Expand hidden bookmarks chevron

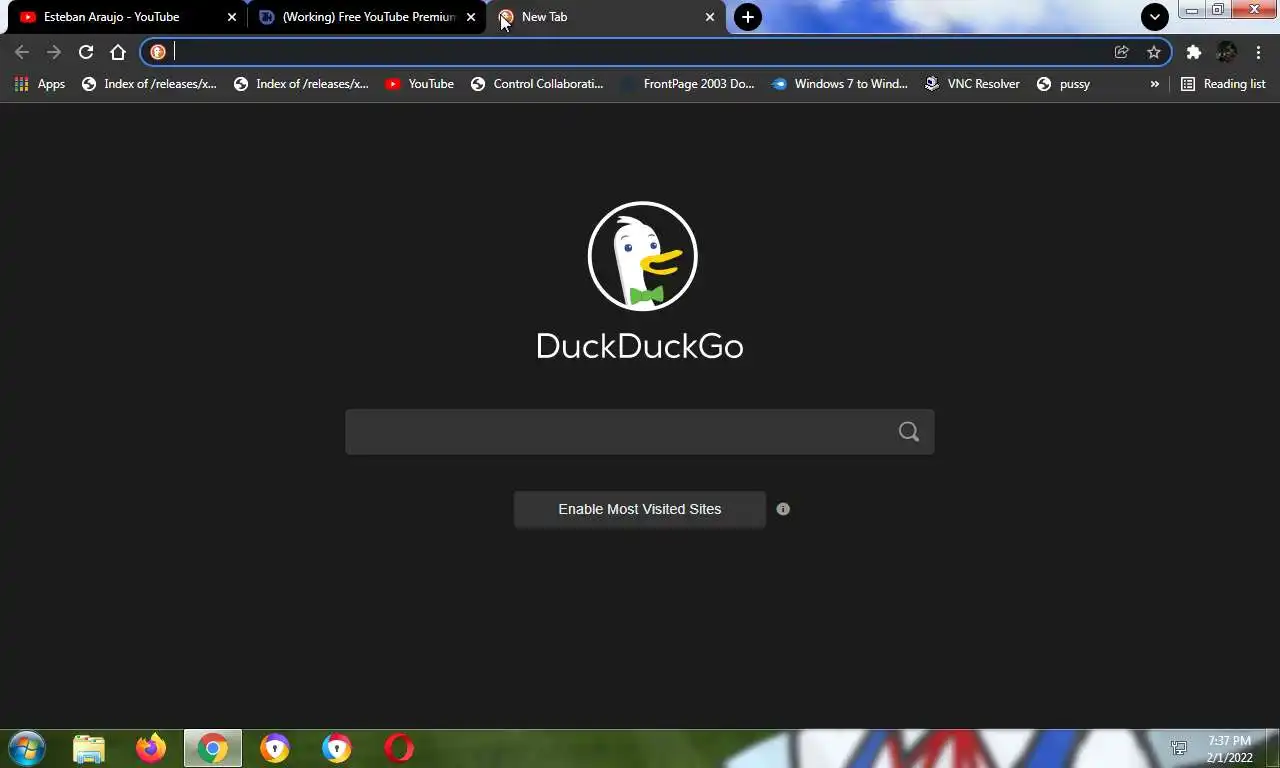coord(1155,84)
